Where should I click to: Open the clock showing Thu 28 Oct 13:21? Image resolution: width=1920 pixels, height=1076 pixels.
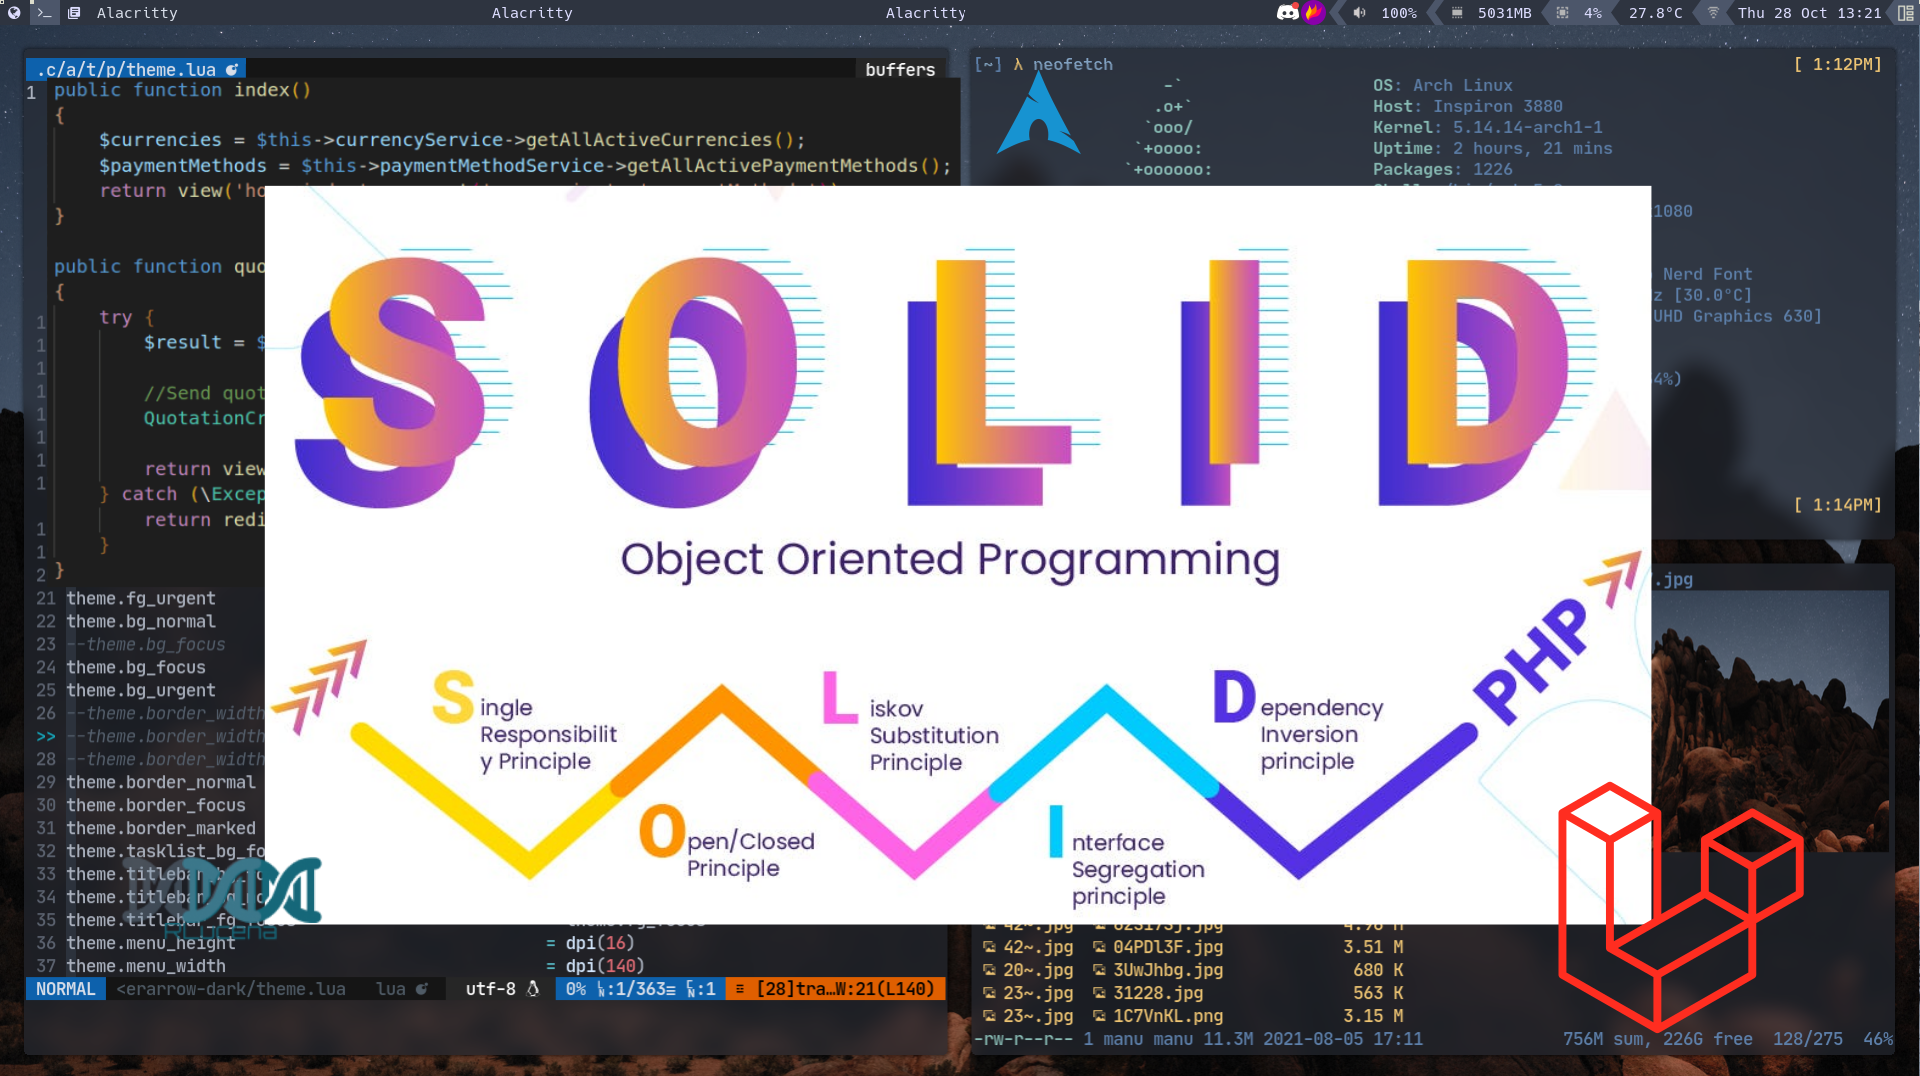[x=1810, y=13]
